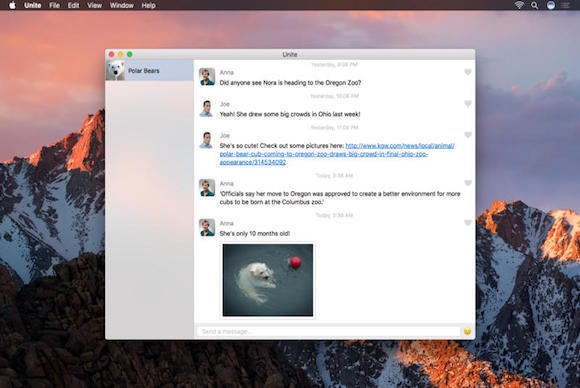Open Spotlight search magnifier icon
This screenshot has width=580, height=388.
[x=535, y=5]
